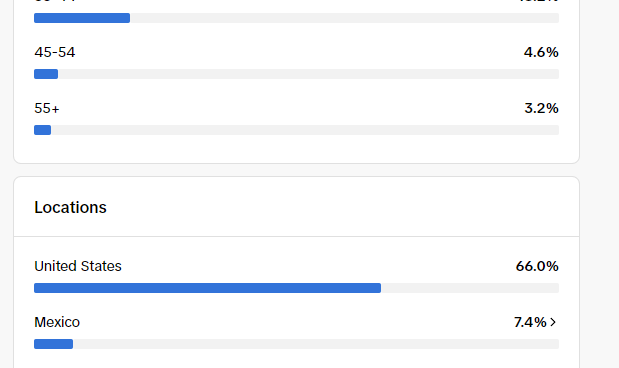Click gray unfilled bar above the 45-54 row

[344, 18]
